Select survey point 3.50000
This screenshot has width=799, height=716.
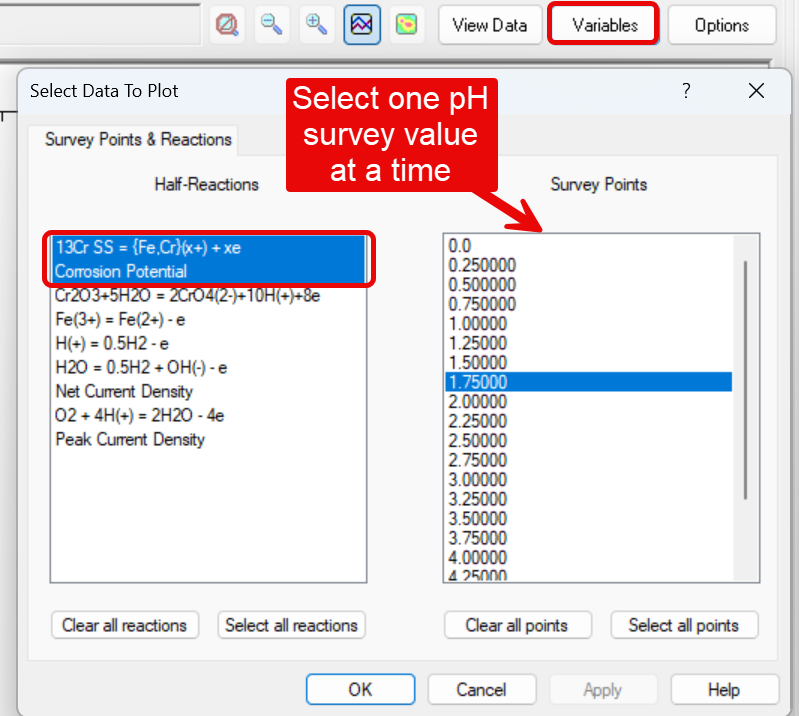pyautogui.click(x=589, y=518)
